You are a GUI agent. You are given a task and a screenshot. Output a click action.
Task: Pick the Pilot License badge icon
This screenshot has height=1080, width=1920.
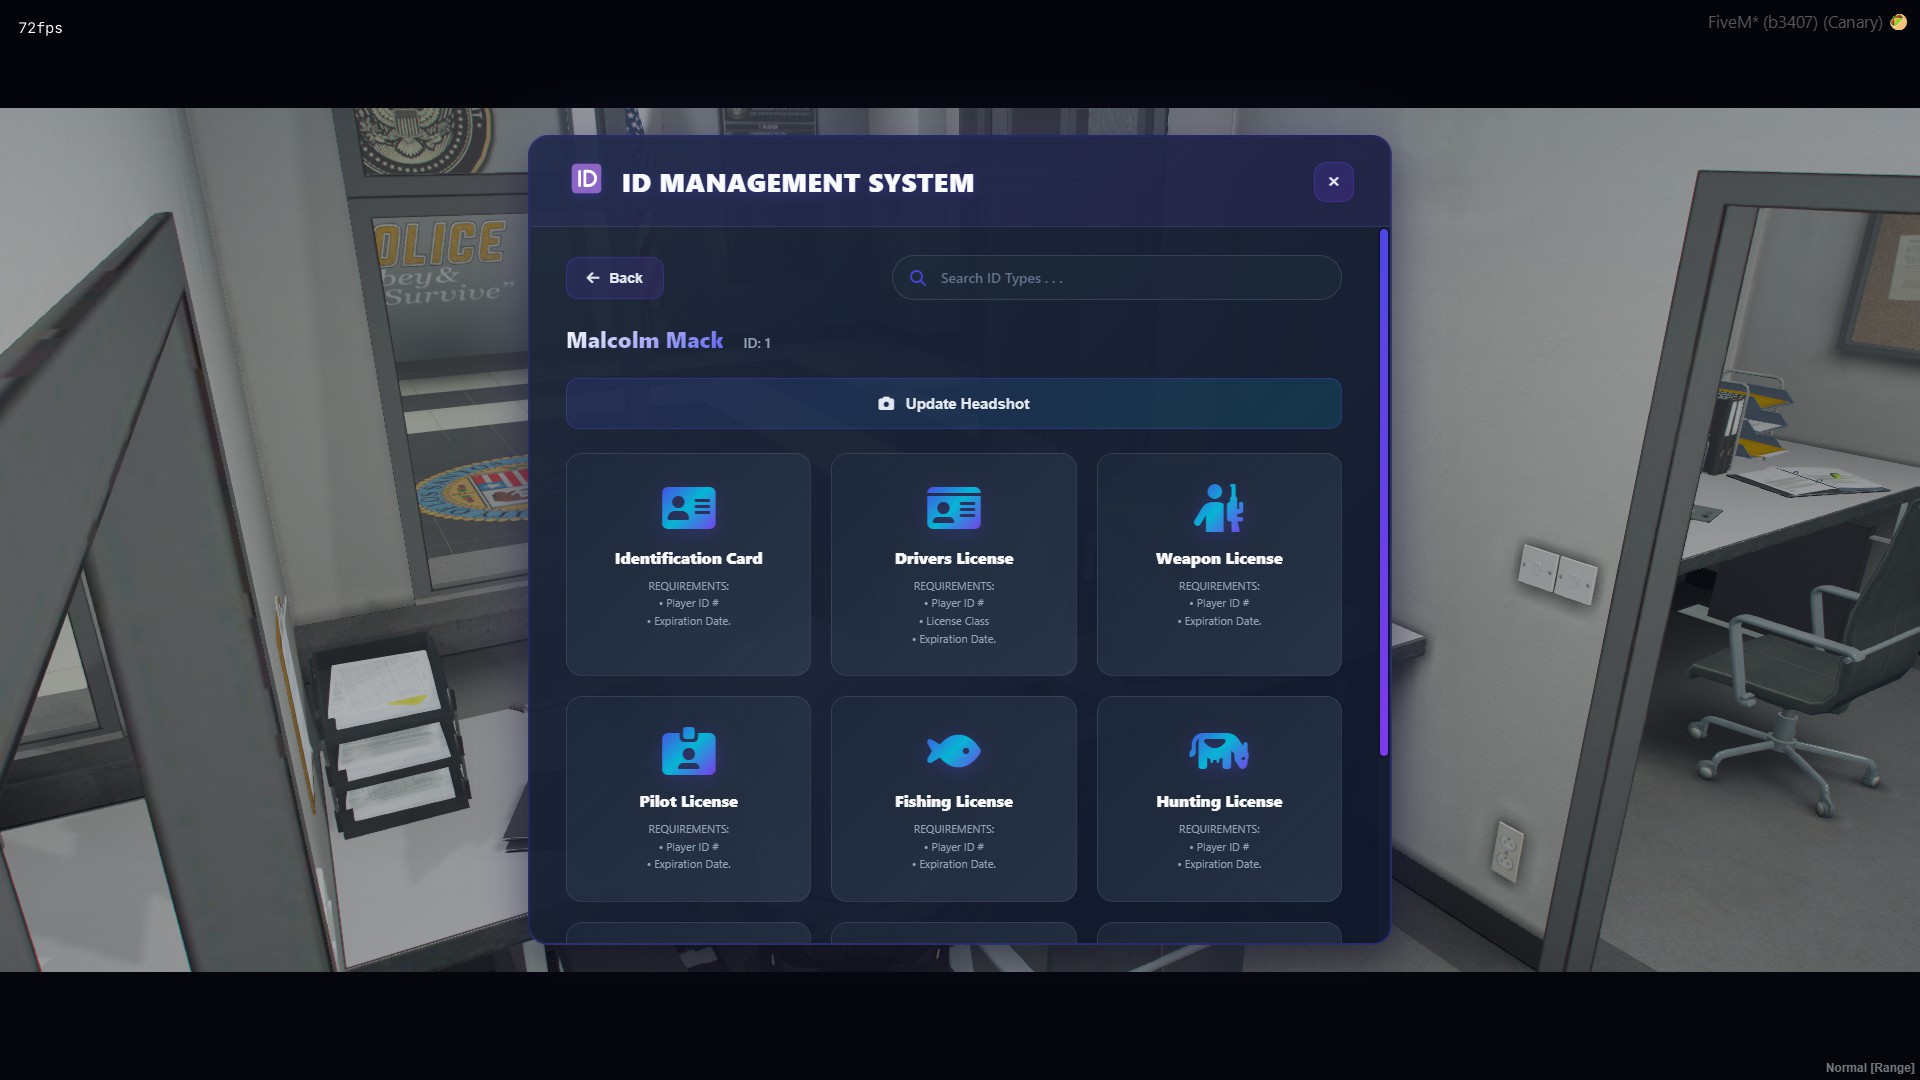pos(688,751)
